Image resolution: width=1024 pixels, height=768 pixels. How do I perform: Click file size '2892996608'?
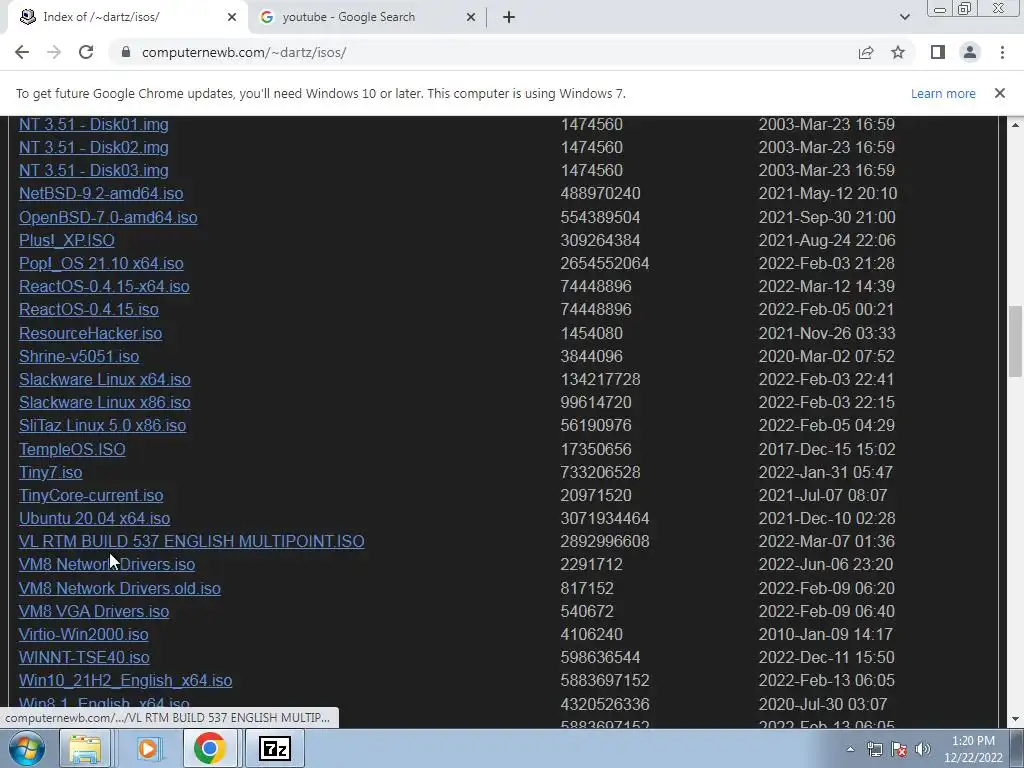(605, 541)
